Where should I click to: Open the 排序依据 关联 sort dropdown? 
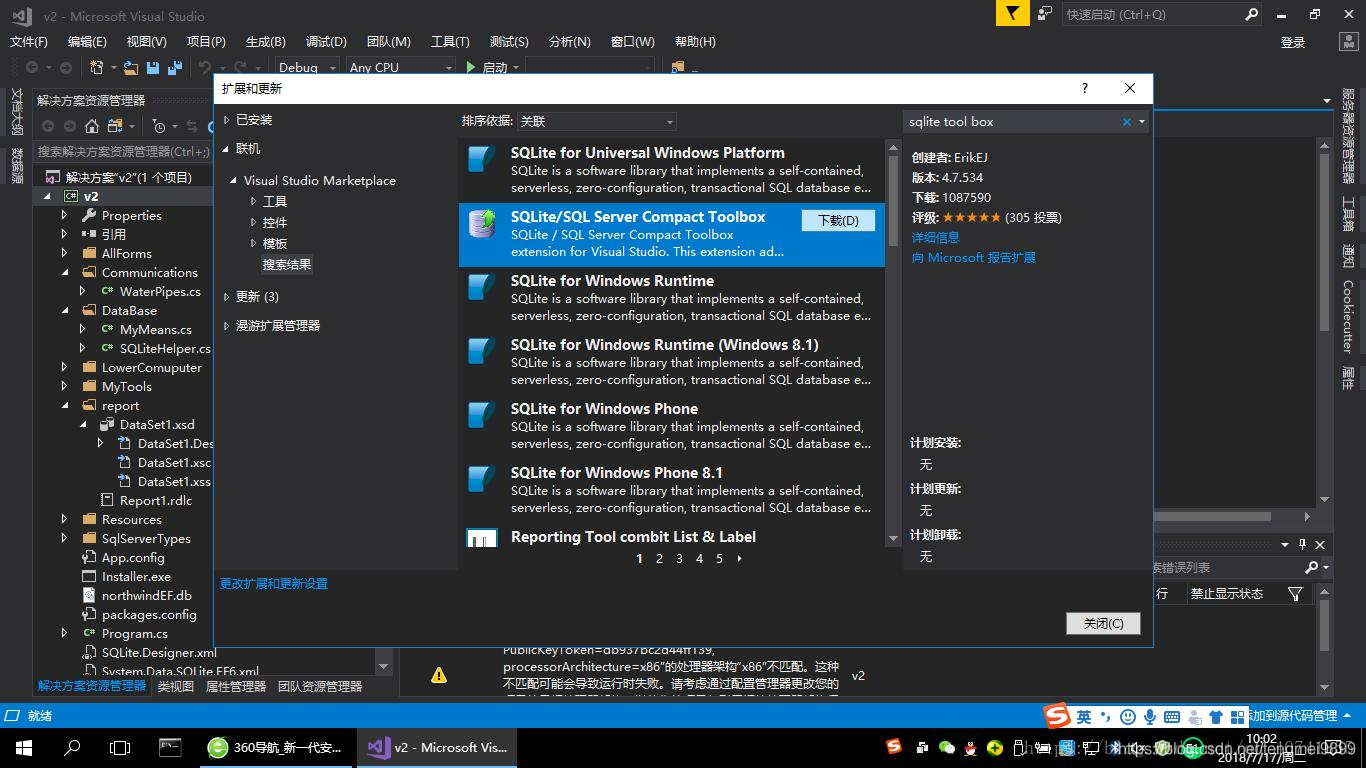point(596,121)
